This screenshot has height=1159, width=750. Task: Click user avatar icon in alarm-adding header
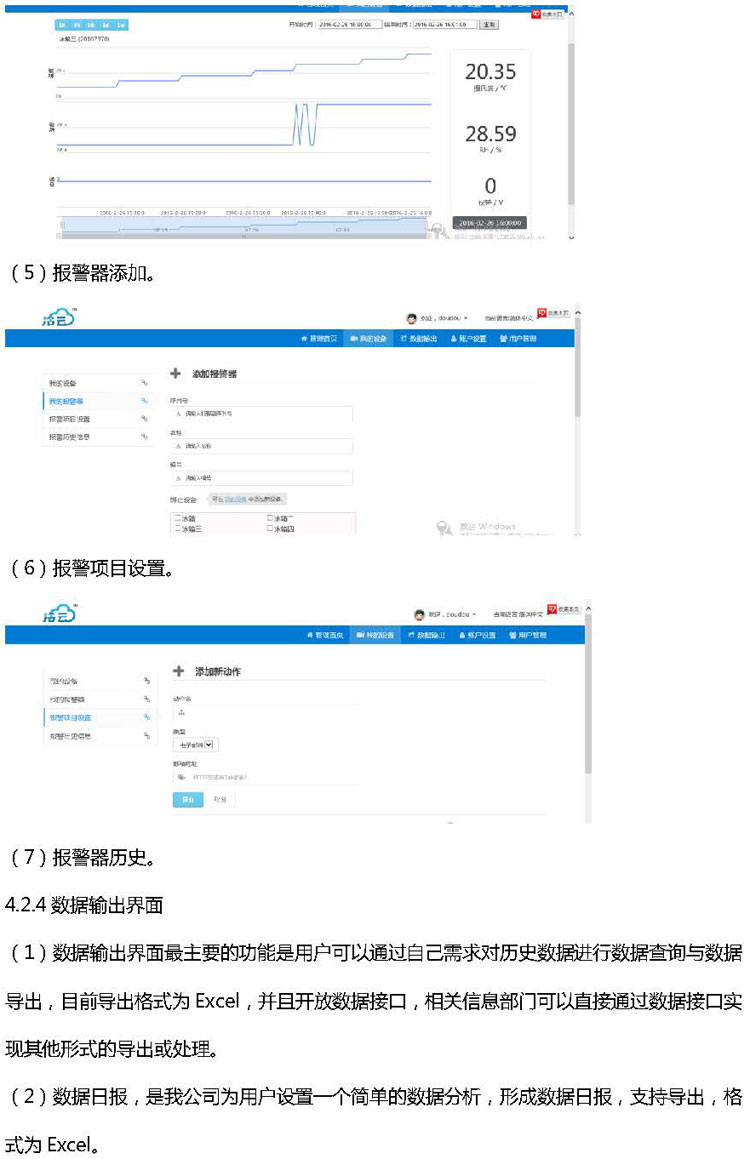411,318
